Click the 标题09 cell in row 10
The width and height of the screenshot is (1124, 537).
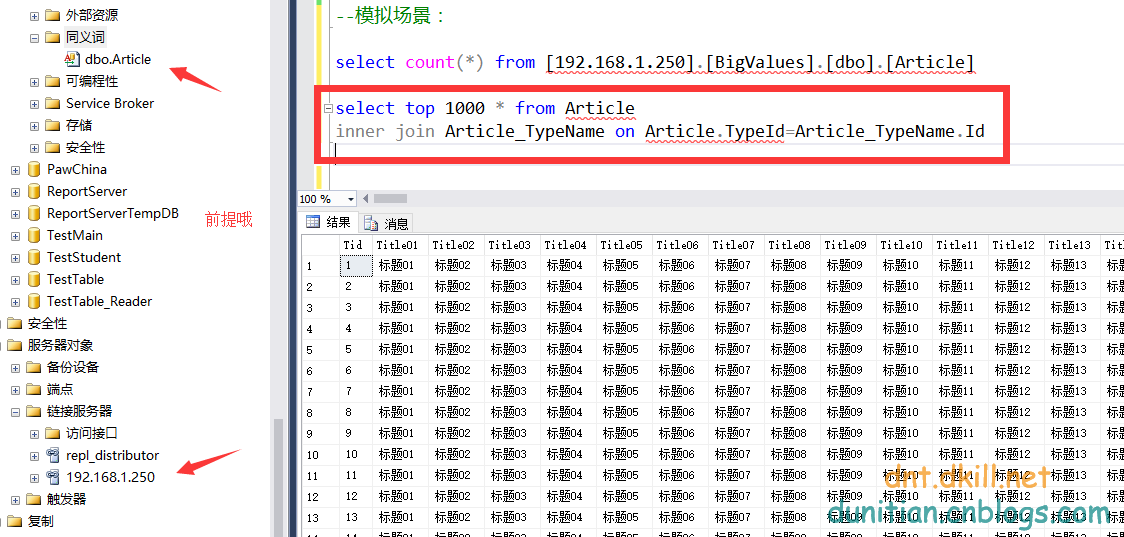[x=848, y=455]
